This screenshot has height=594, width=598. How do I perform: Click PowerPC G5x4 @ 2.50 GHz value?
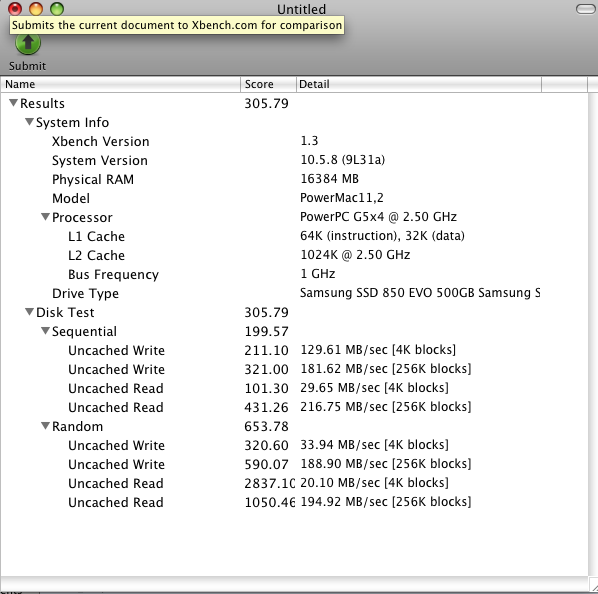[378, 217]
